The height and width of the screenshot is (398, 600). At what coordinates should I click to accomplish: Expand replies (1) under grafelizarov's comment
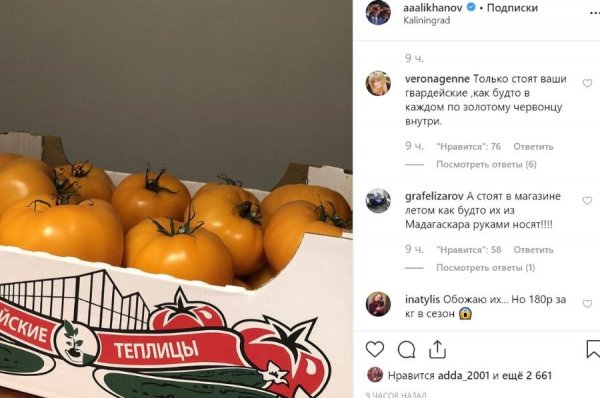tap(486, 268)
